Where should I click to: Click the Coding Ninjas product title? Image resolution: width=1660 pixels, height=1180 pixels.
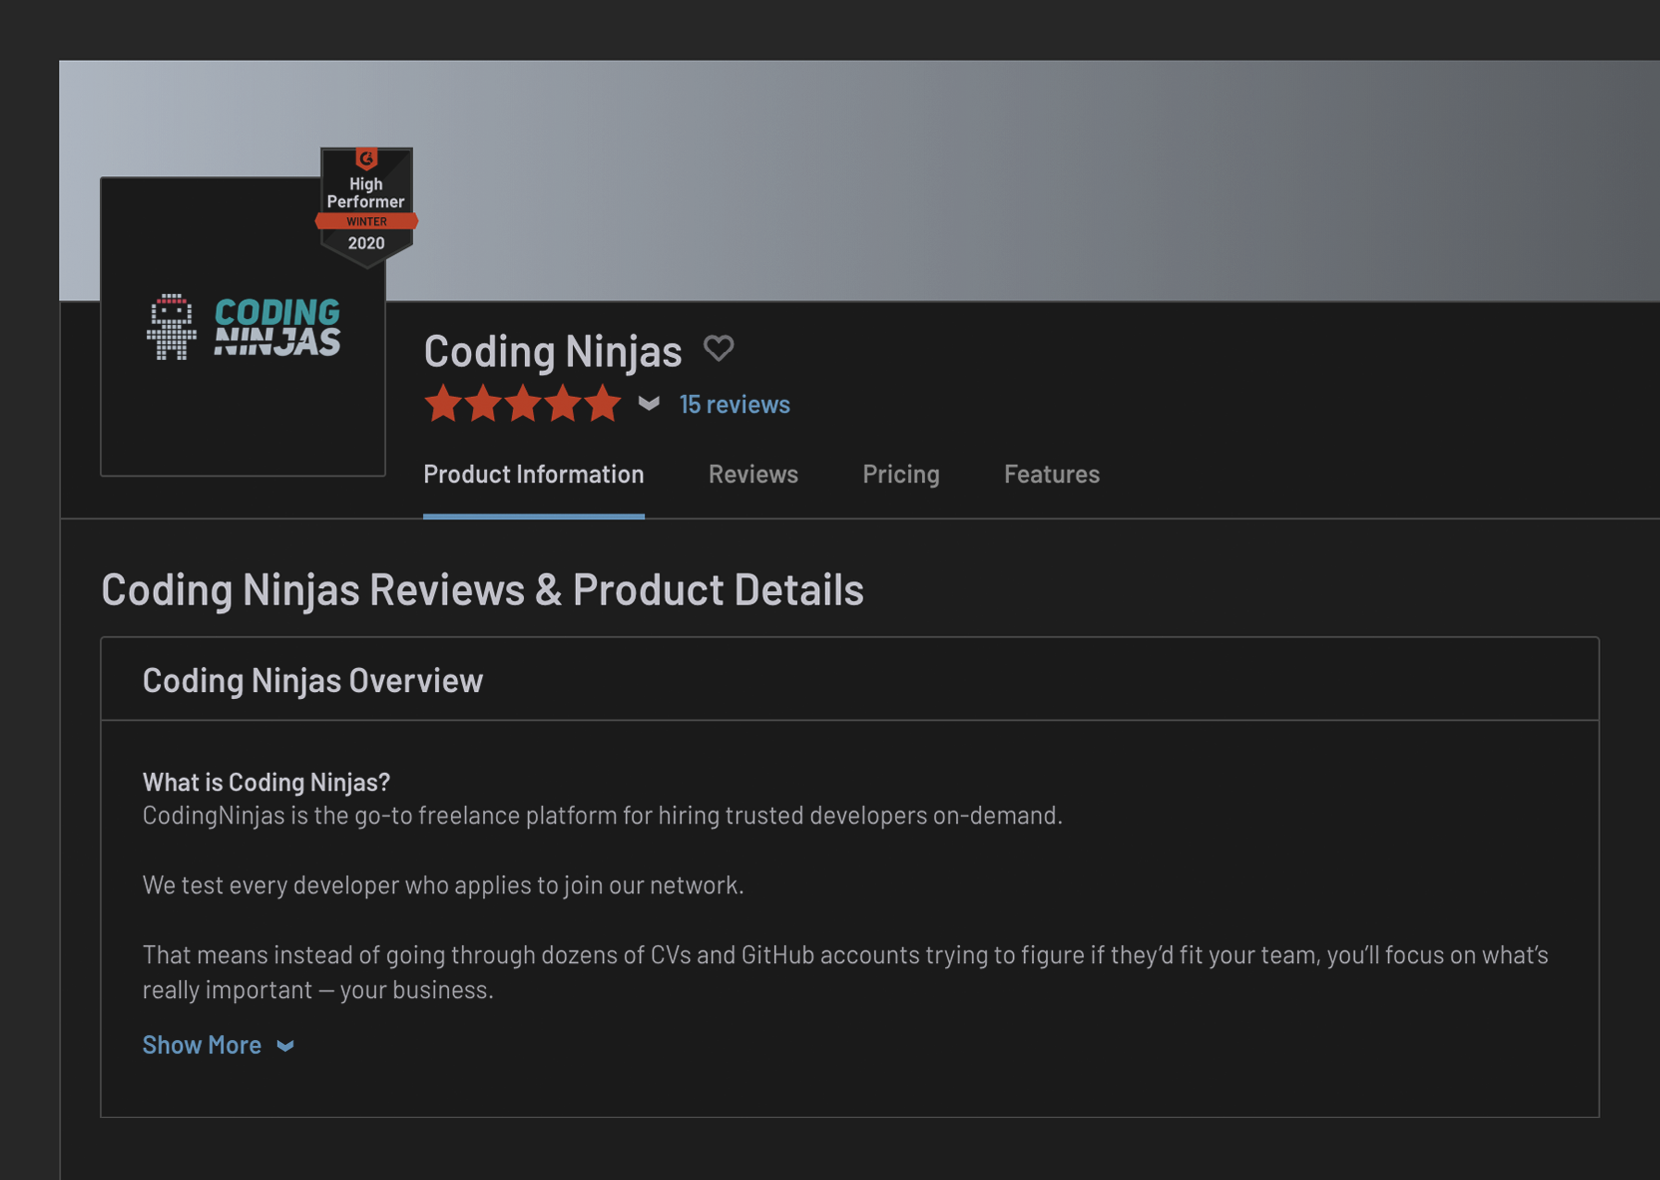tap(553, 351)
